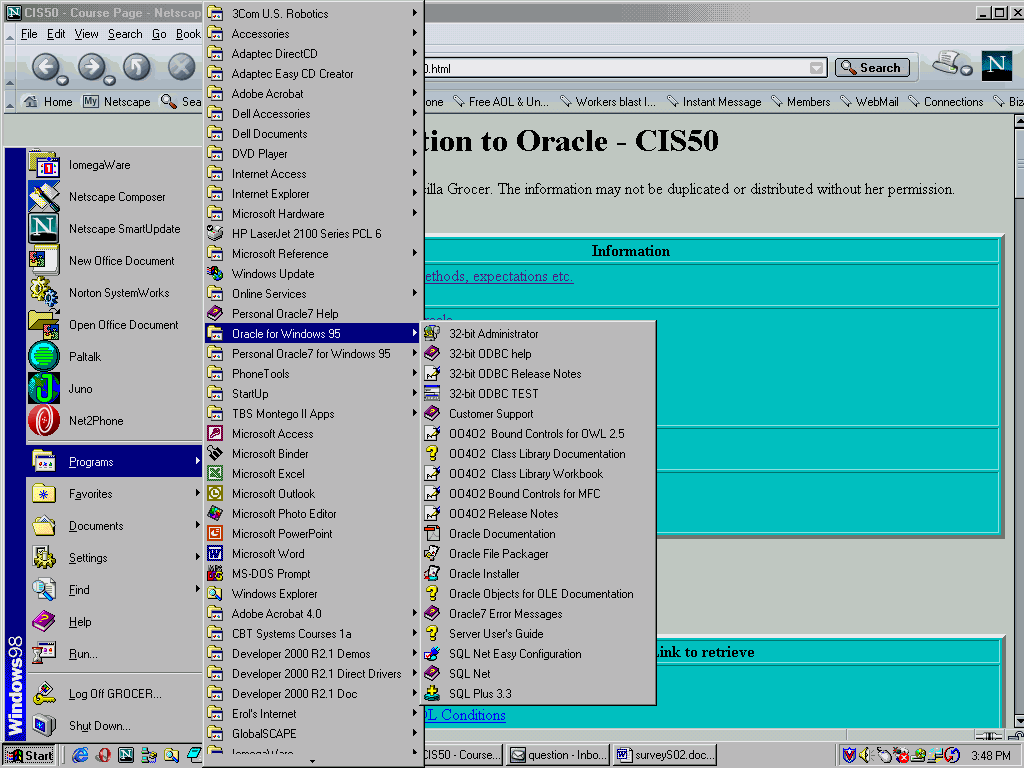Click the Reload toolbar icon
Viewport: 1024px width, 768px height.
click(x=136, y=67)
